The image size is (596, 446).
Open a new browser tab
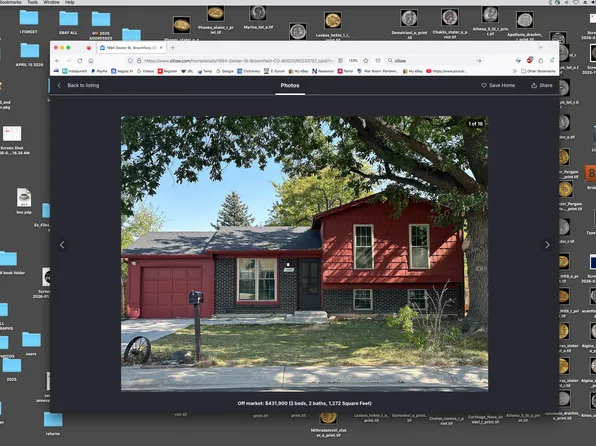pos(173,48)
